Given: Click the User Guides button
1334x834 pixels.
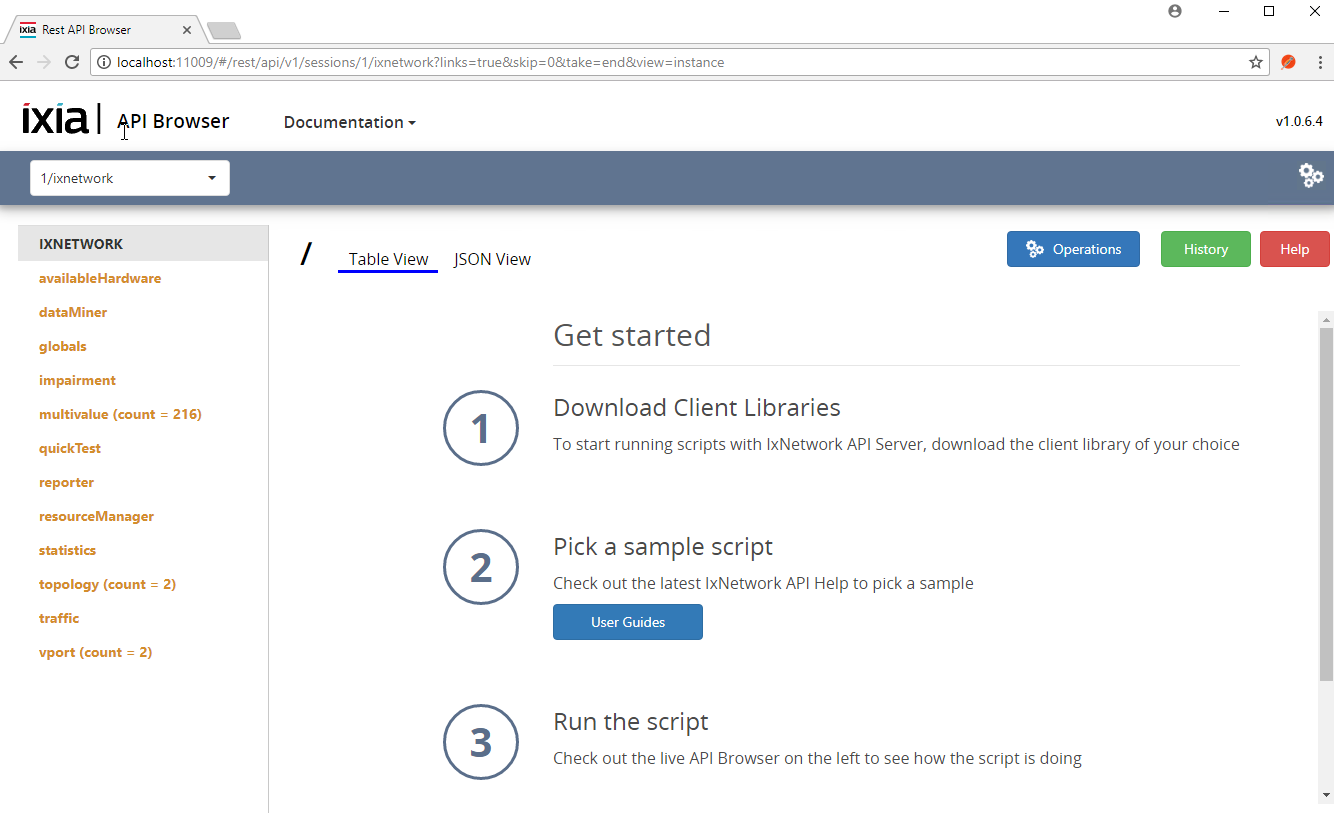Looking at the screenshot, I should point(628,622).
